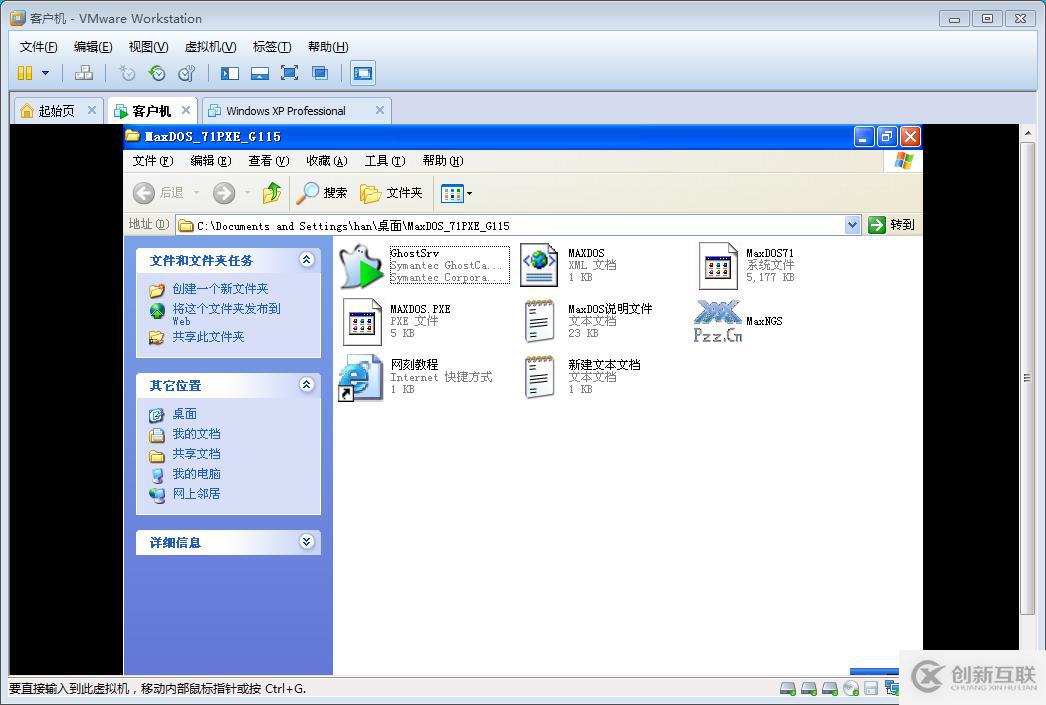Go up one folder level icon

[x=272, y=193]
